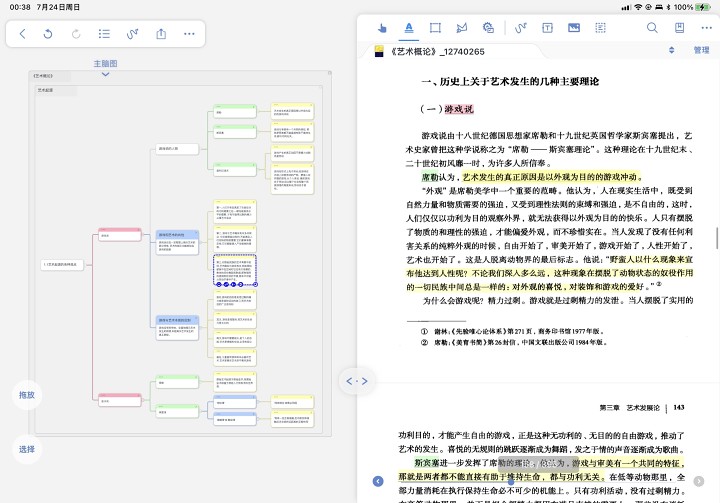720x503 pixels.
Task: Expand the 主脑图 dropdown chevron
Action: (105, 74)
